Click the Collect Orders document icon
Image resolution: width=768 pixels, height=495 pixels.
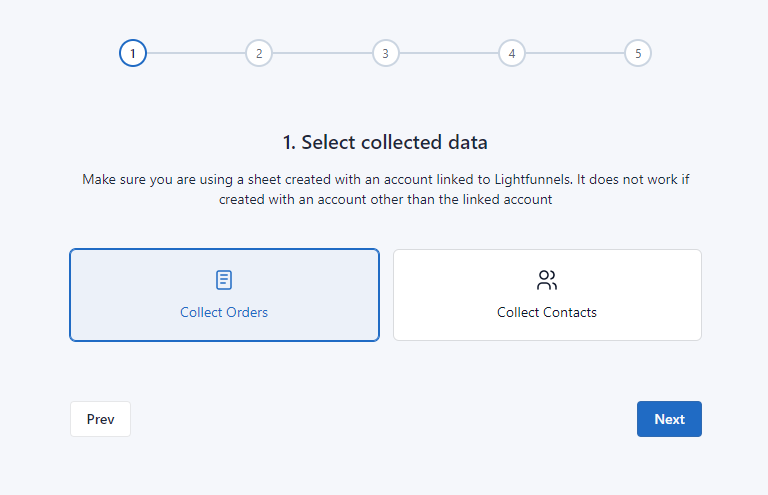tap(224, 280)
